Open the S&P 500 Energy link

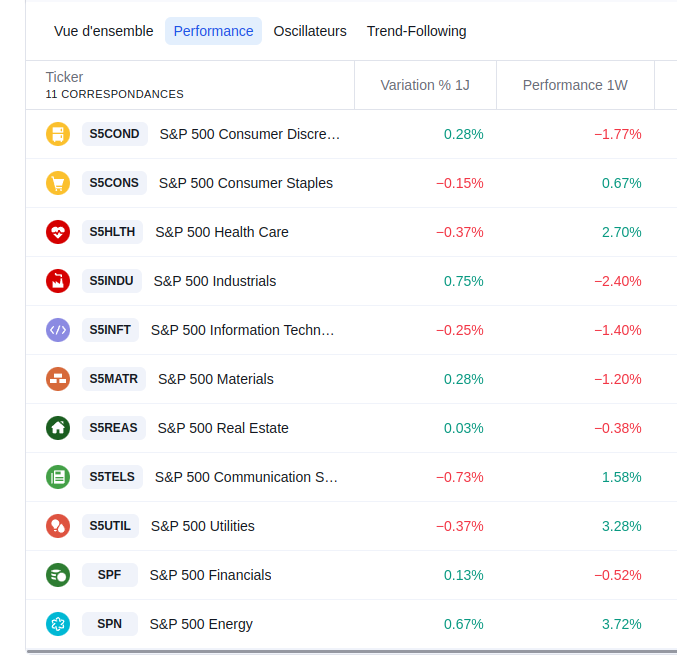point(201,624)
